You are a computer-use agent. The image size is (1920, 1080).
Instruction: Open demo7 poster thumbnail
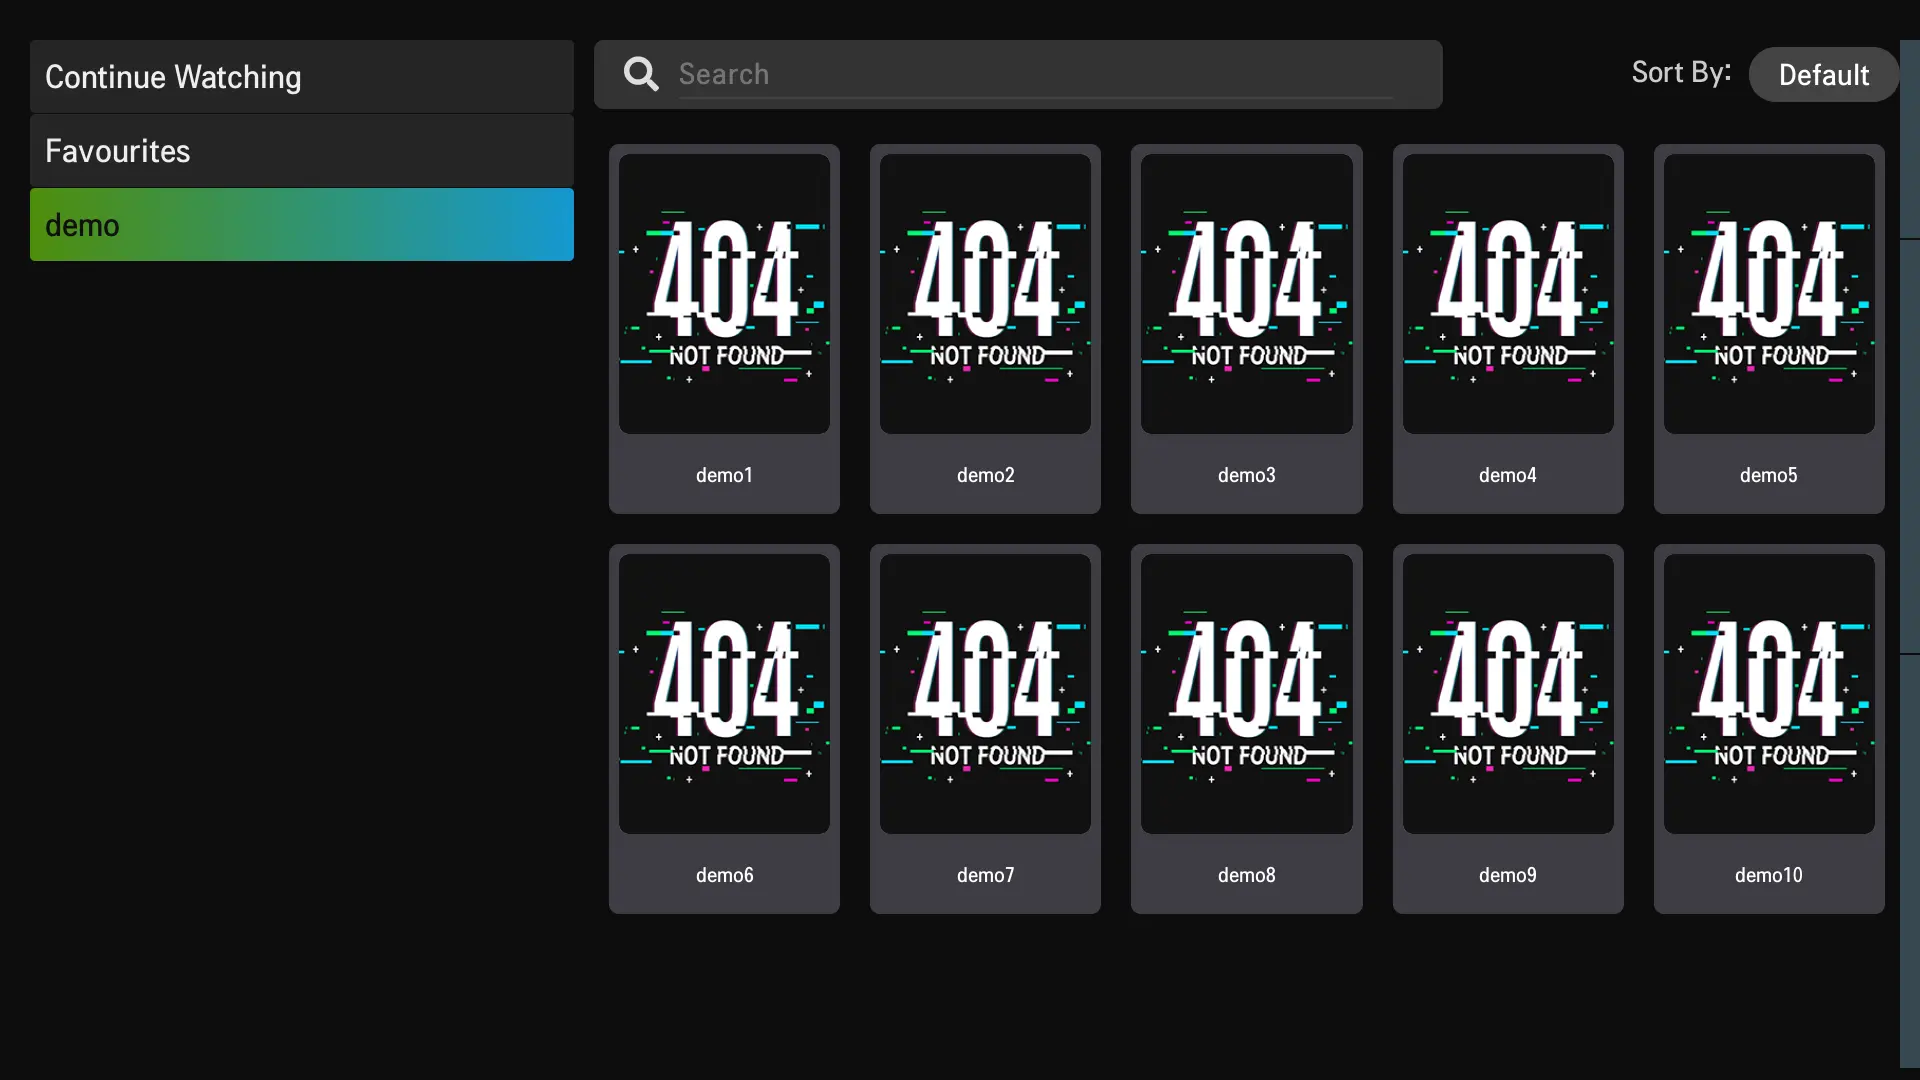coord(985,694)
